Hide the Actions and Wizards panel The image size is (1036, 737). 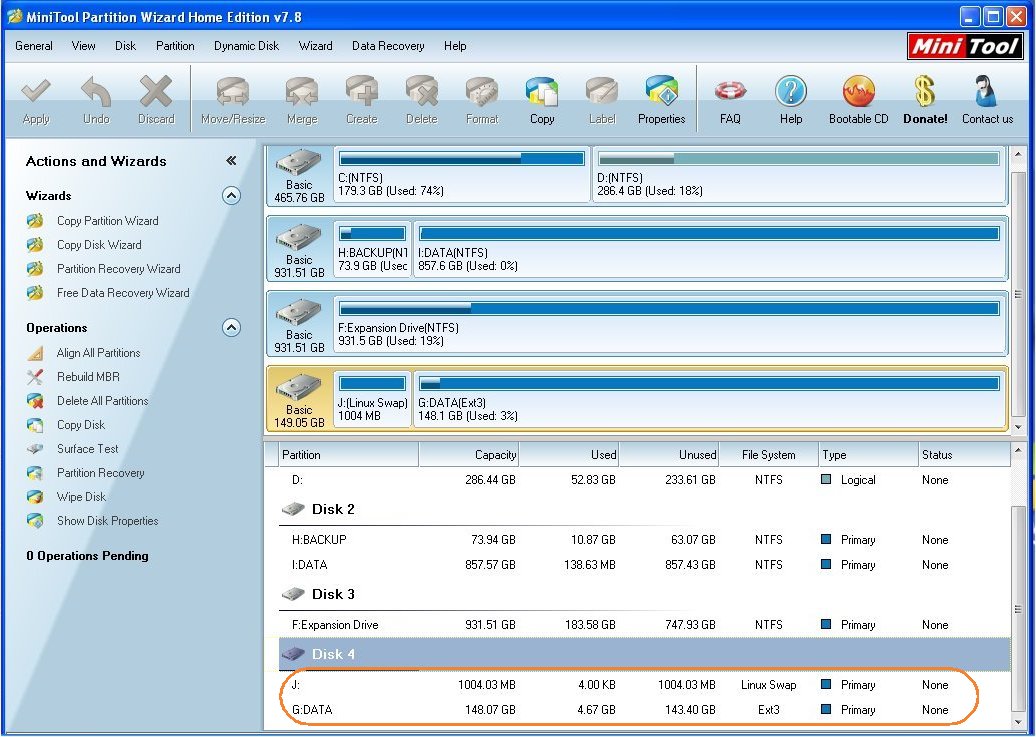pyautogui.click(x=231, y=161)
